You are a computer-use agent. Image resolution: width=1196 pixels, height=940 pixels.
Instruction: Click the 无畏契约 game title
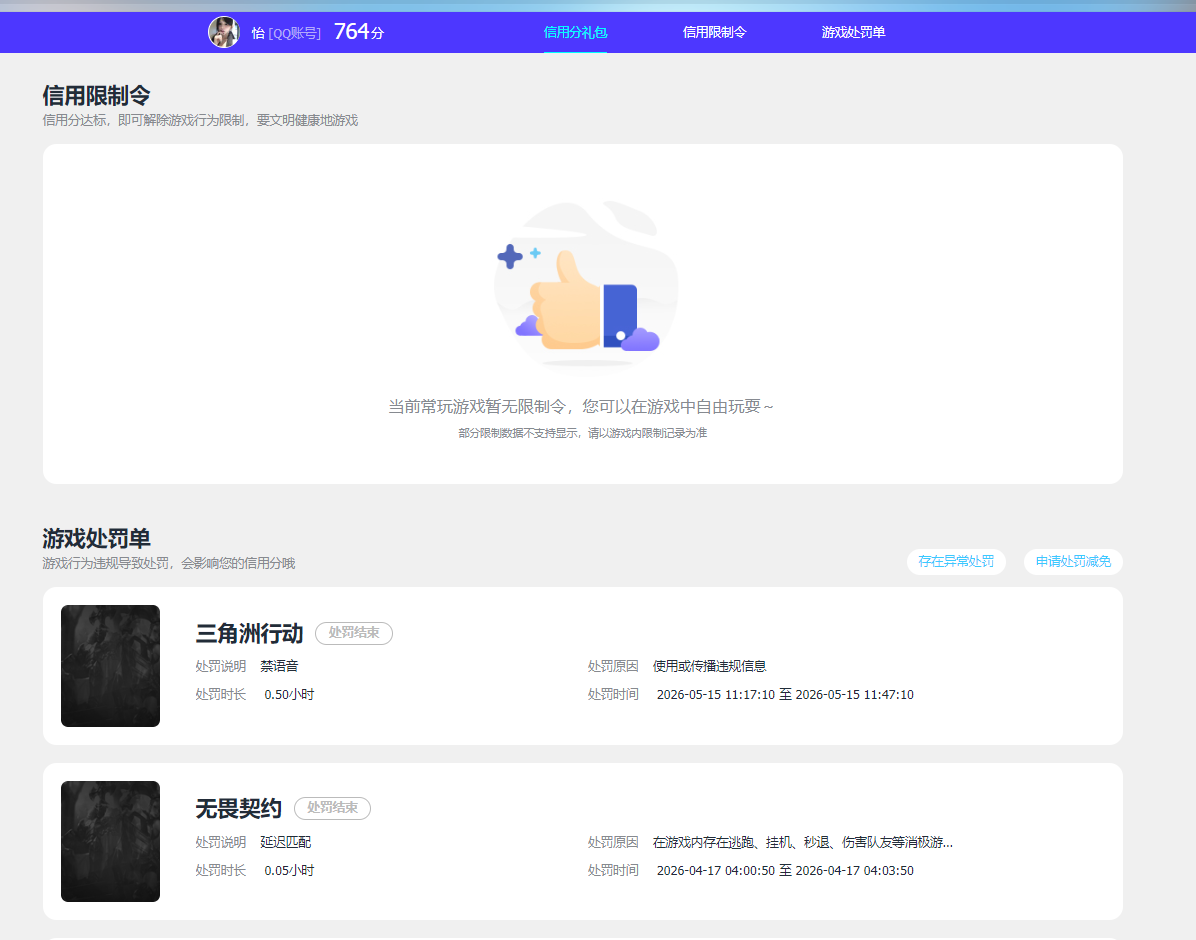[239, 809]
